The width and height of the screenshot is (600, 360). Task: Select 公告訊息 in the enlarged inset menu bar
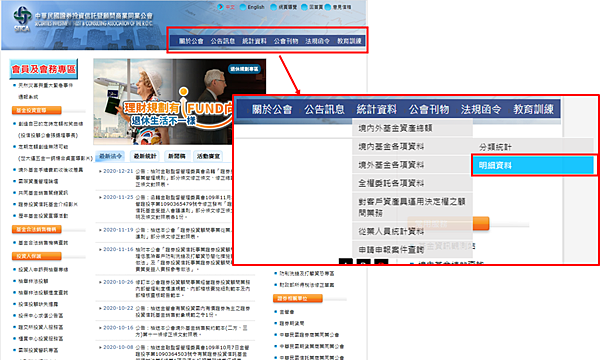point(324,109)
